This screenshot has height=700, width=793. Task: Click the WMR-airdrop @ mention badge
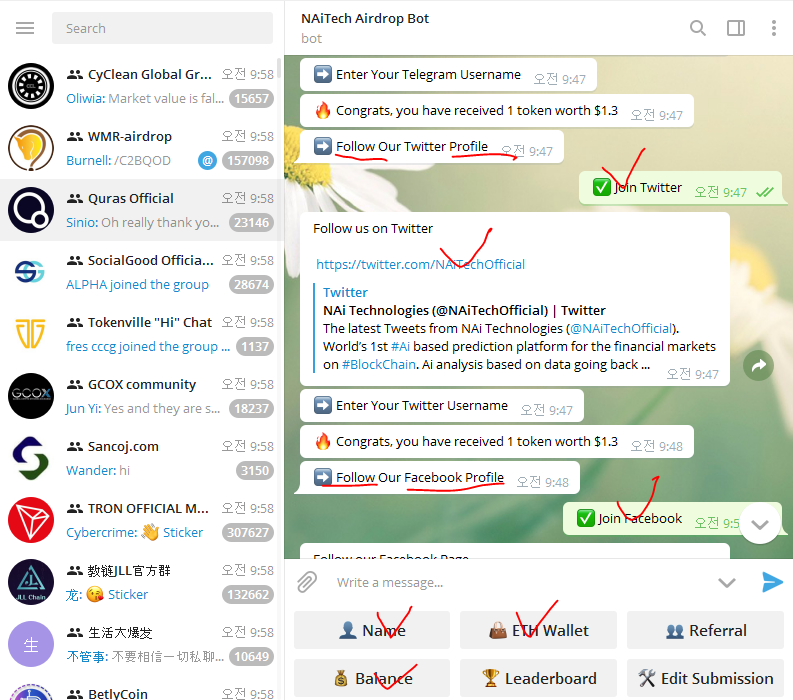[207, 161]
